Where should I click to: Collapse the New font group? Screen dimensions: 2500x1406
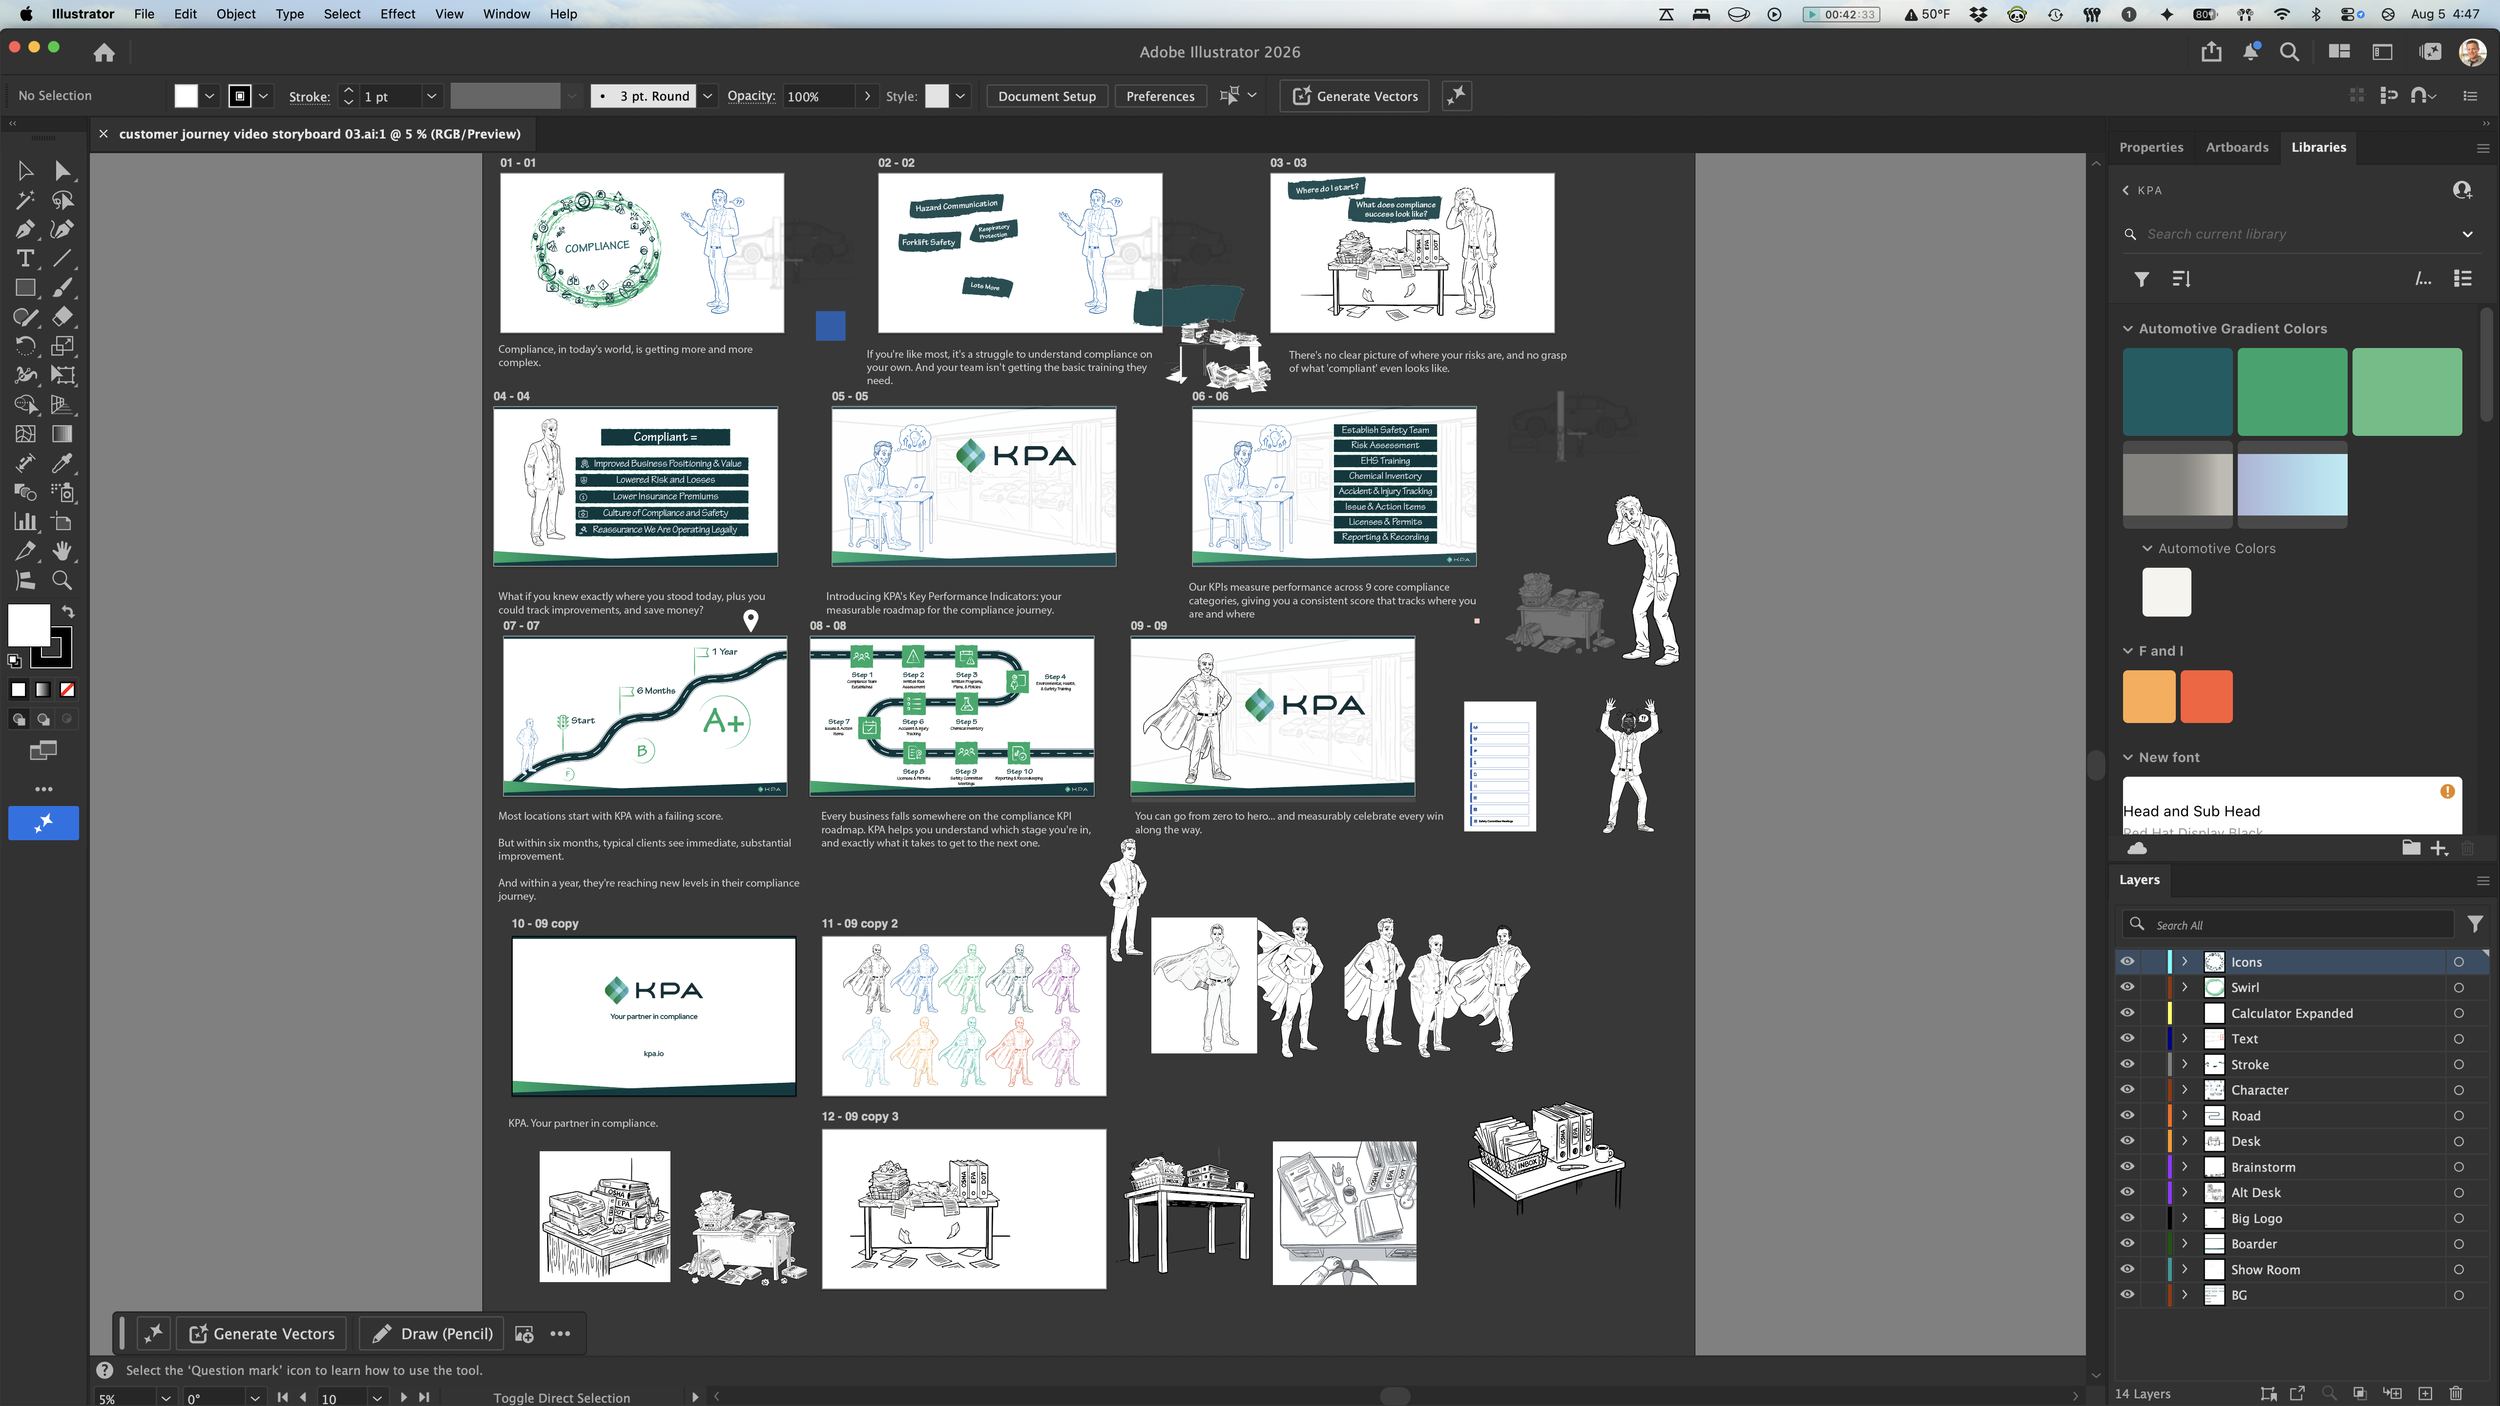(x=2128, y=758)
